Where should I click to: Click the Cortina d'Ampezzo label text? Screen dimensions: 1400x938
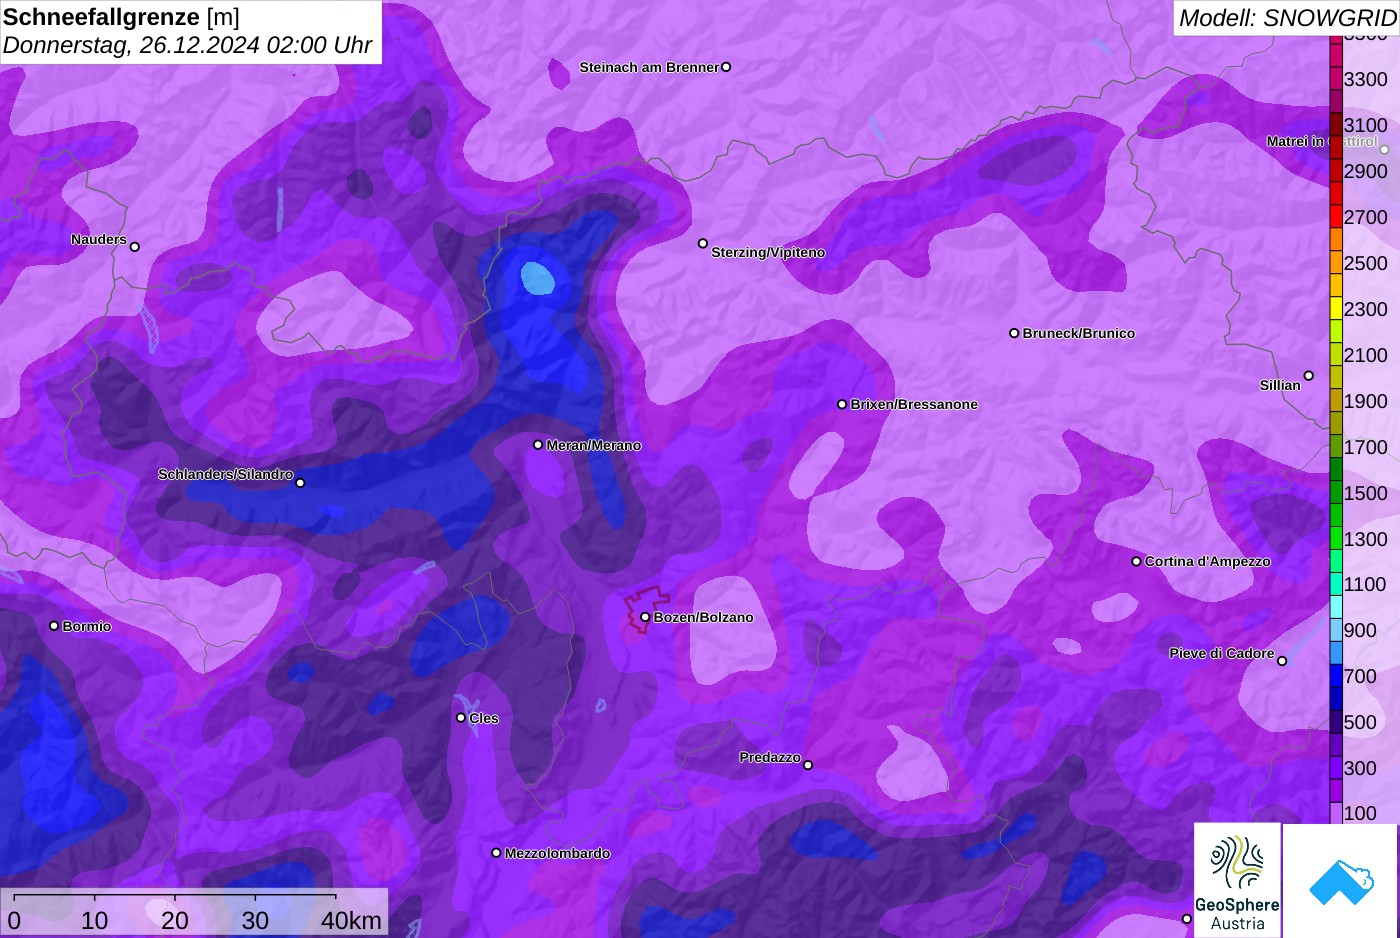pos(1208,561)
